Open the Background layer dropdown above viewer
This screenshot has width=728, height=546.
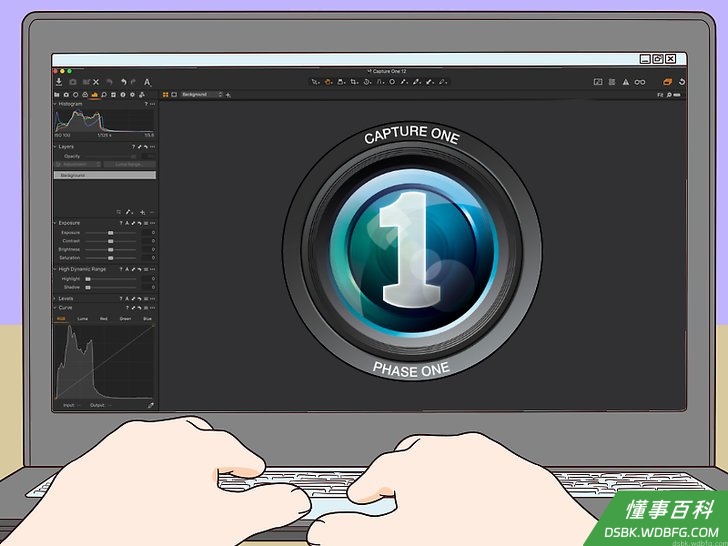202,95
